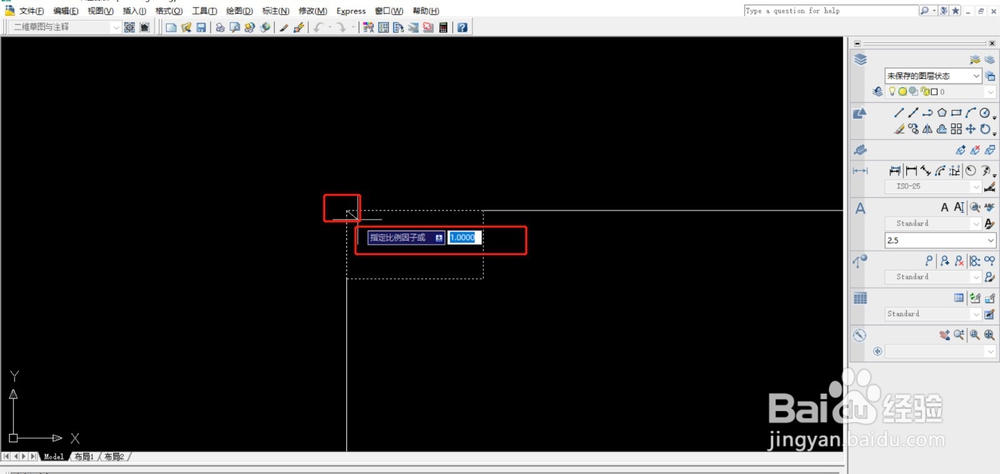Click the Zoom Extents magnifier icon
This screenshot has height=474, width=1000.
click(989, 335)
